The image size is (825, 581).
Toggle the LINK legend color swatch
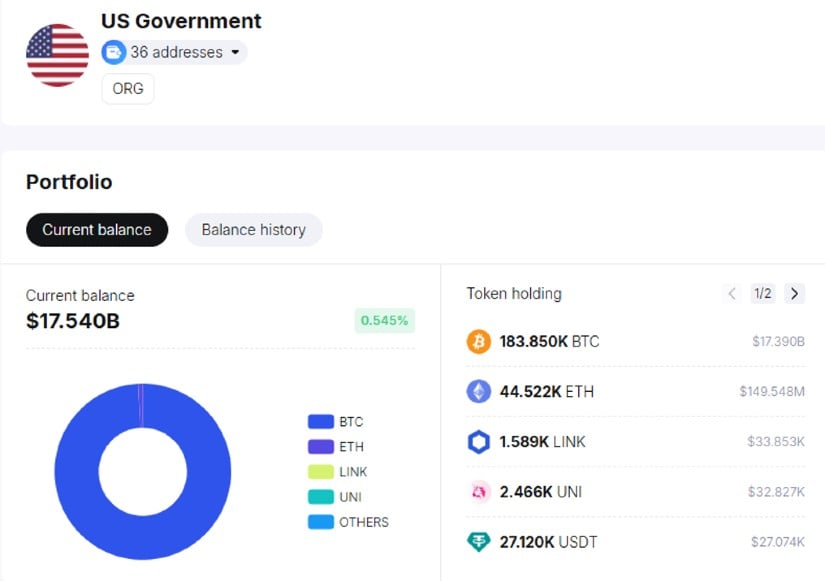[x=320, y=472]
